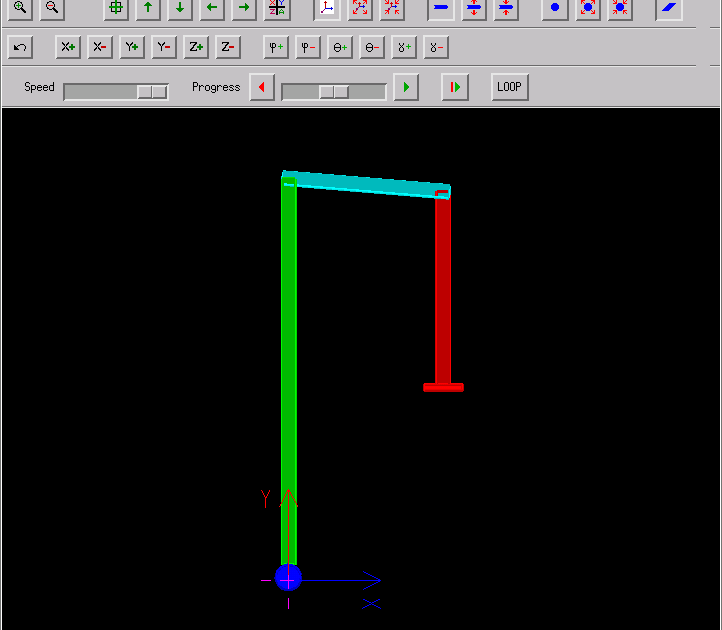Image resolution: width=722 pixels, height=630 pixels.
Task: Rotate gamma positive button
Action: tap(404, 47)
